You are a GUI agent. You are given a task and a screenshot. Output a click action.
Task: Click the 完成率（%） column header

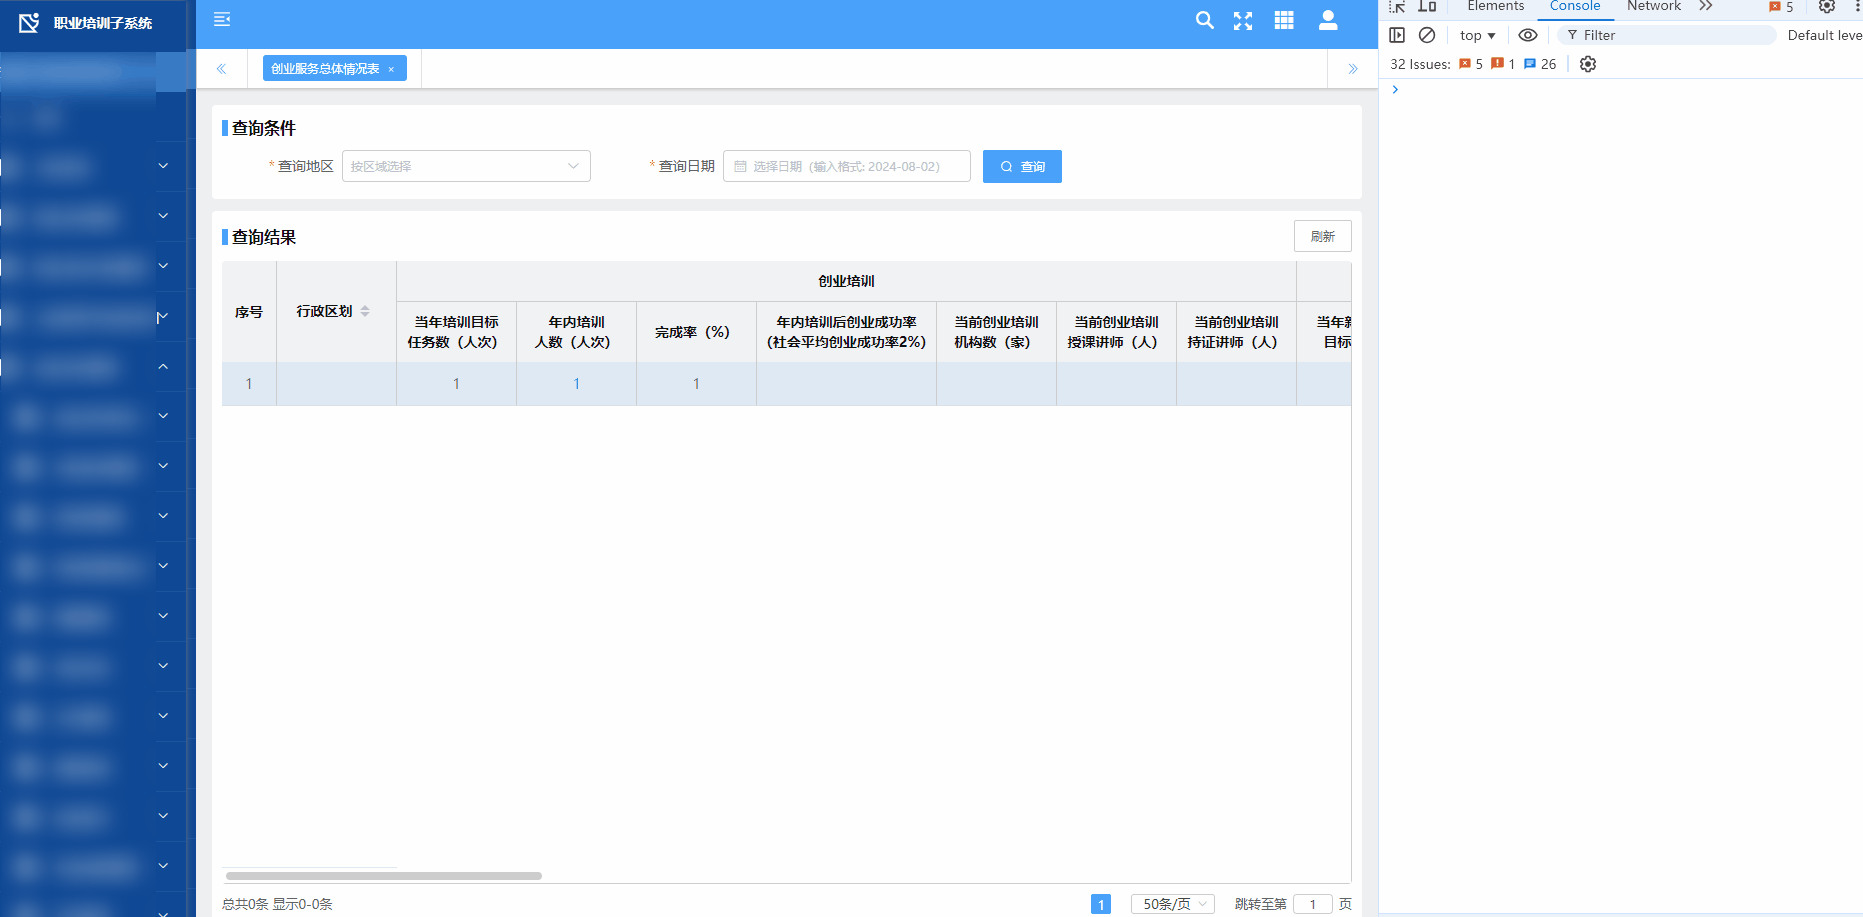tap(696, 332)
